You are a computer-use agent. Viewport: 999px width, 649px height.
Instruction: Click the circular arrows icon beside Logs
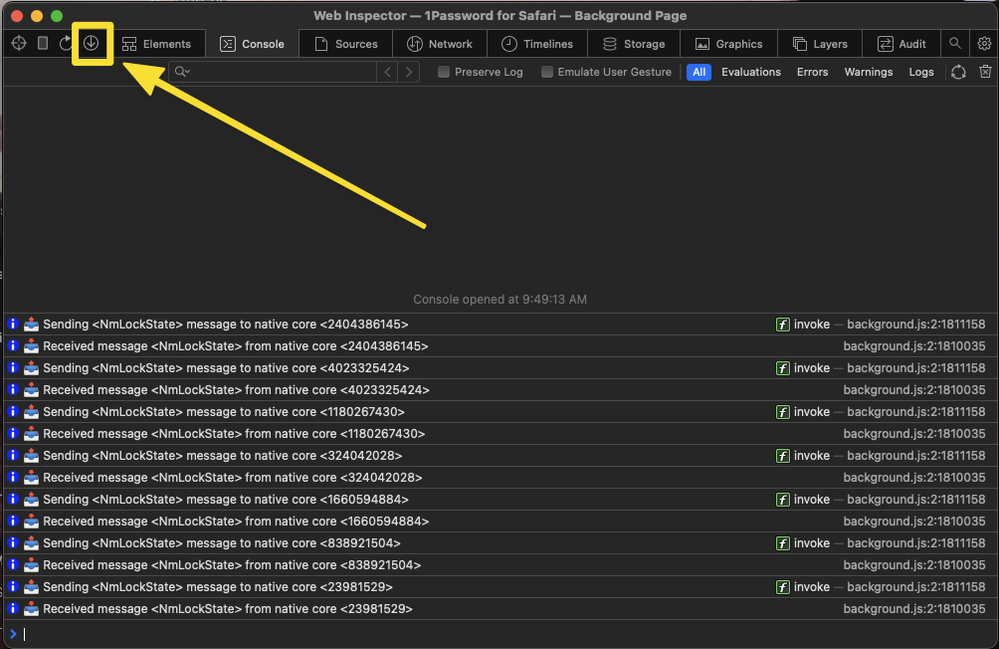(x=958, y=72)
